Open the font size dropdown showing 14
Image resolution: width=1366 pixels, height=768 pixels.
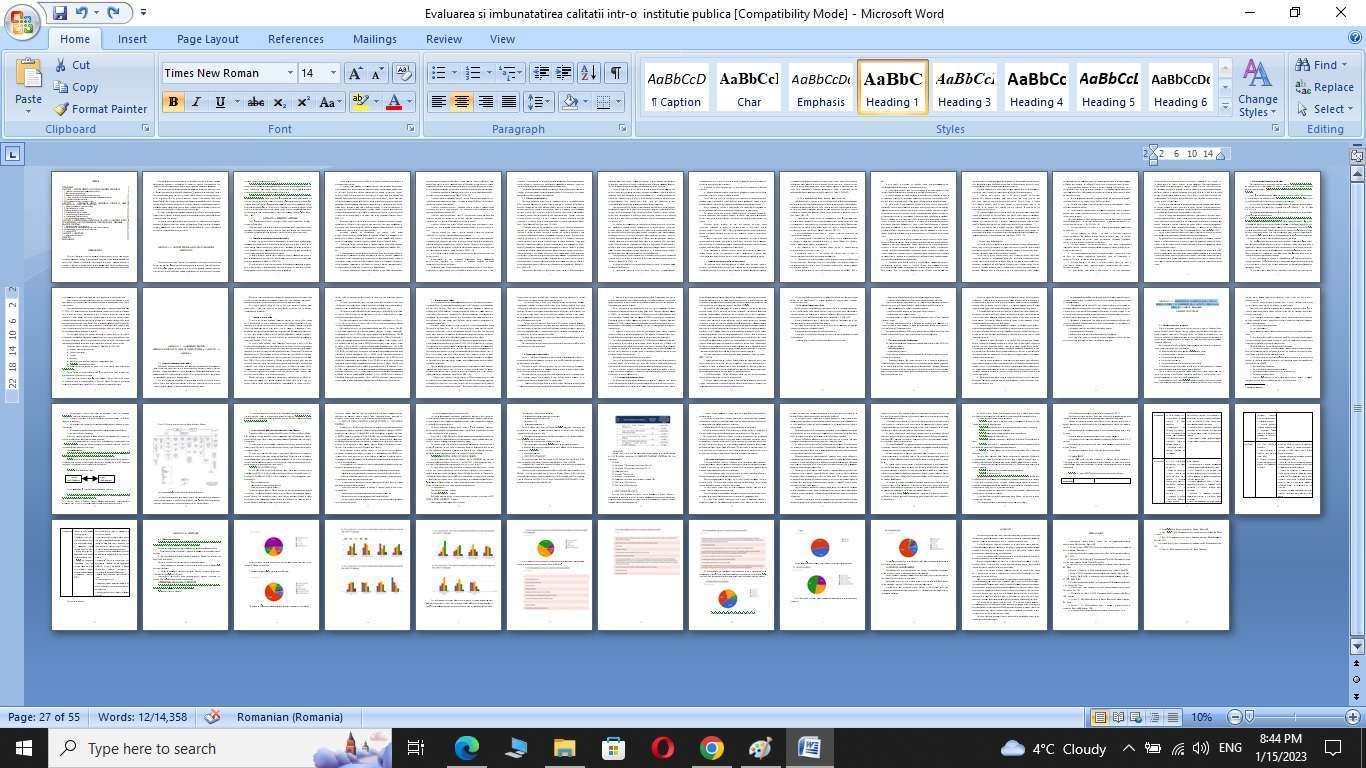(333, 73)
